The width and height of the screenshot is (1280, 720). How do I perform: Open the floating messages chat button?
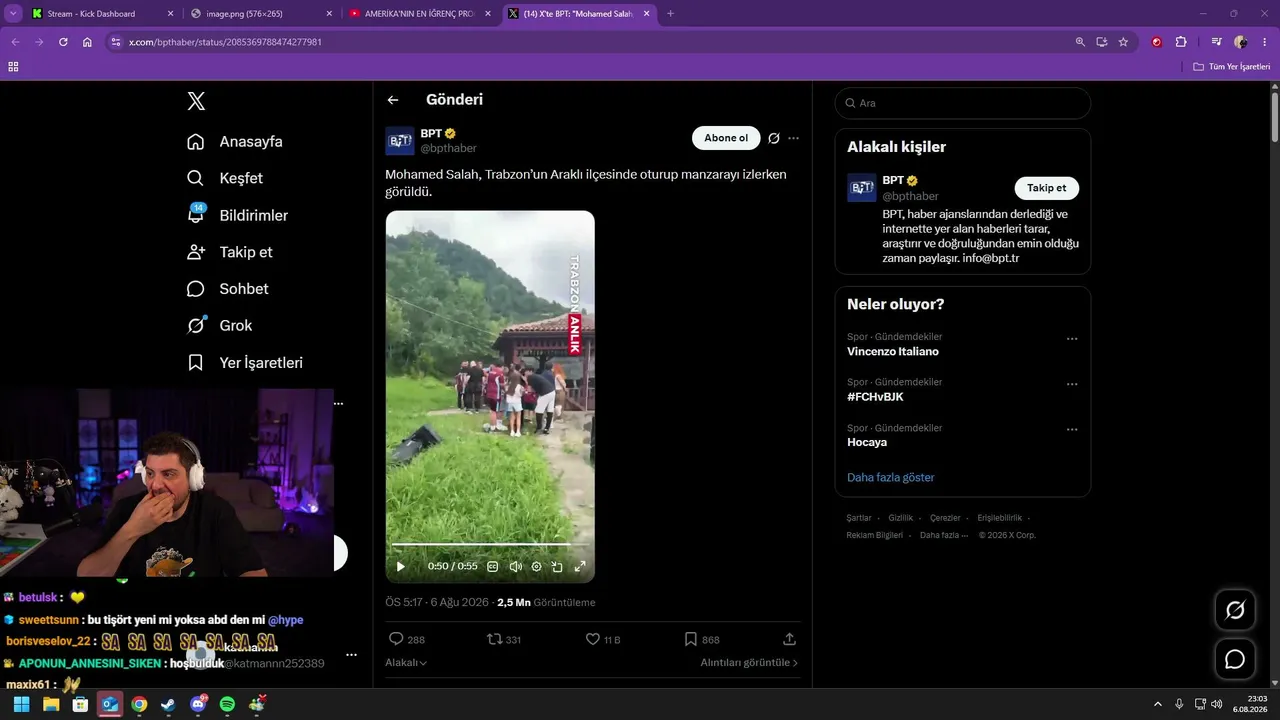click(x=1235, y=659)
